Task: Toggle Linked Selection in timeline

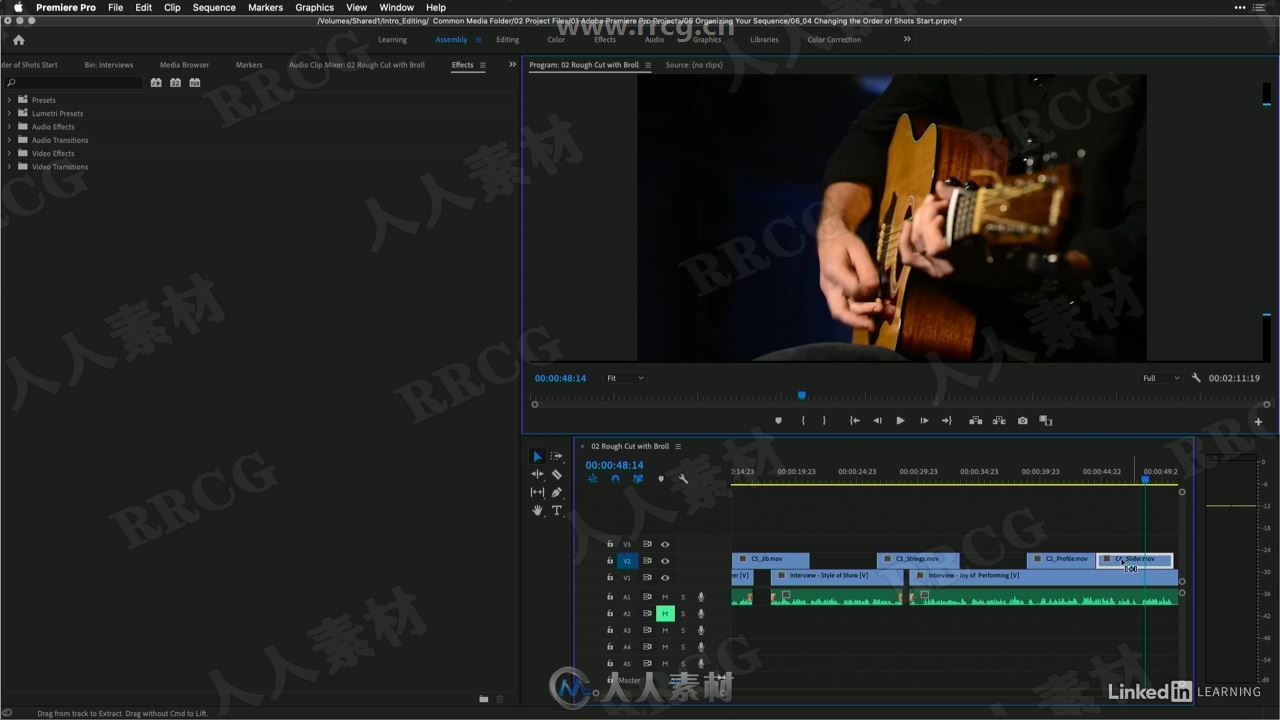Action: pos(637,479)
